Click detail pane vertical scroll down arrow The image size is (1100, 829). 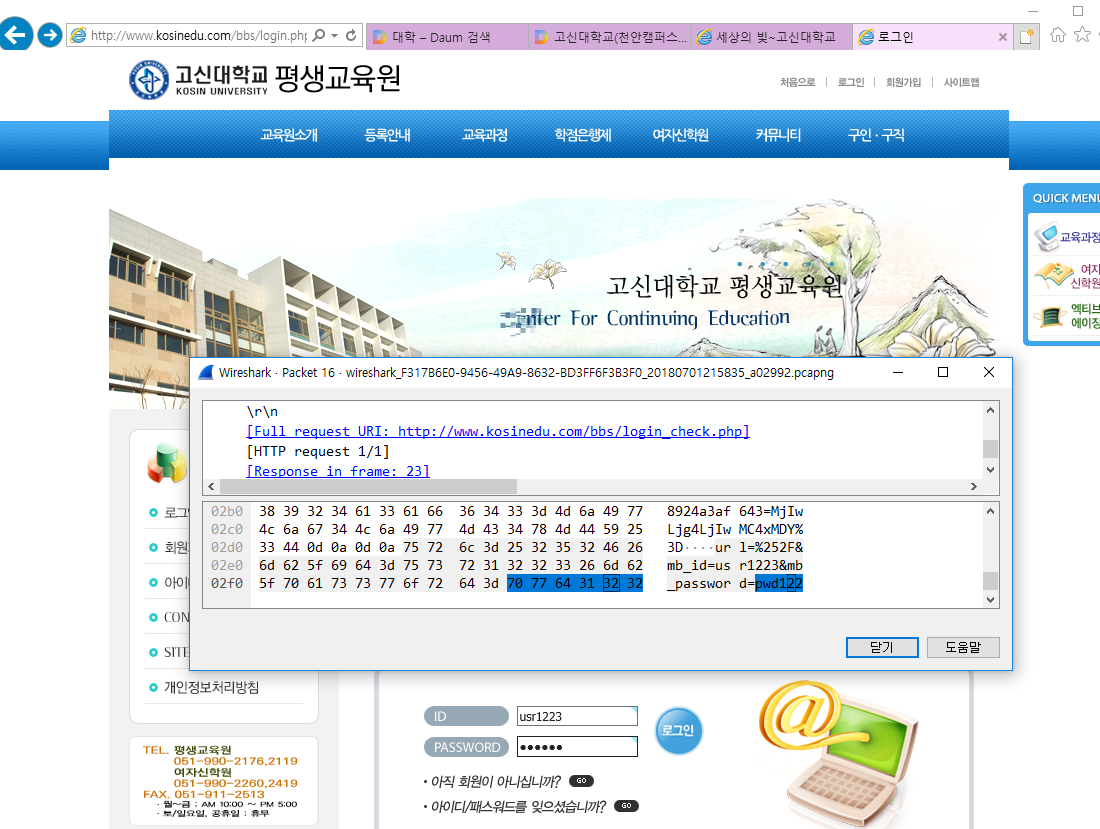click(x=991, y=470)
